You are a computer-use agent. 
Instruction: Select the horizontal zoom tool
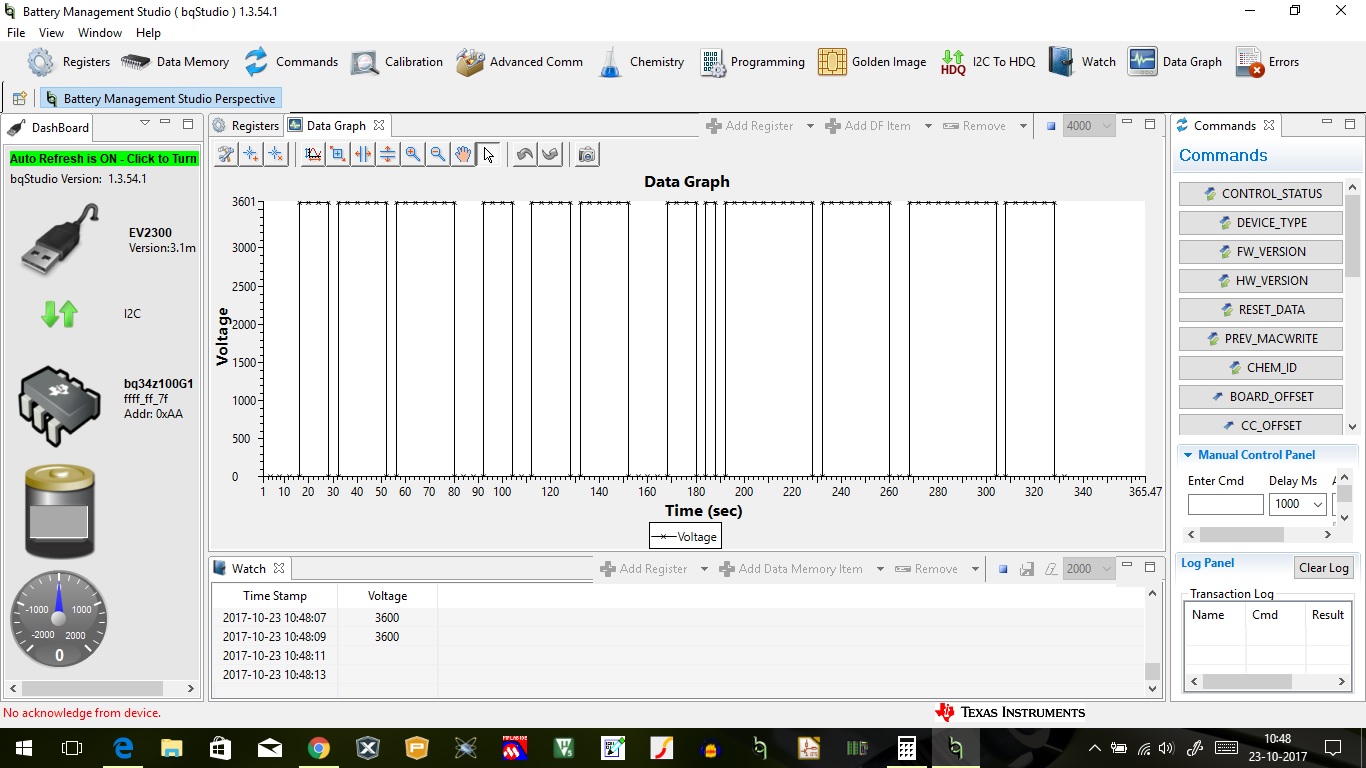pos(363,154)
